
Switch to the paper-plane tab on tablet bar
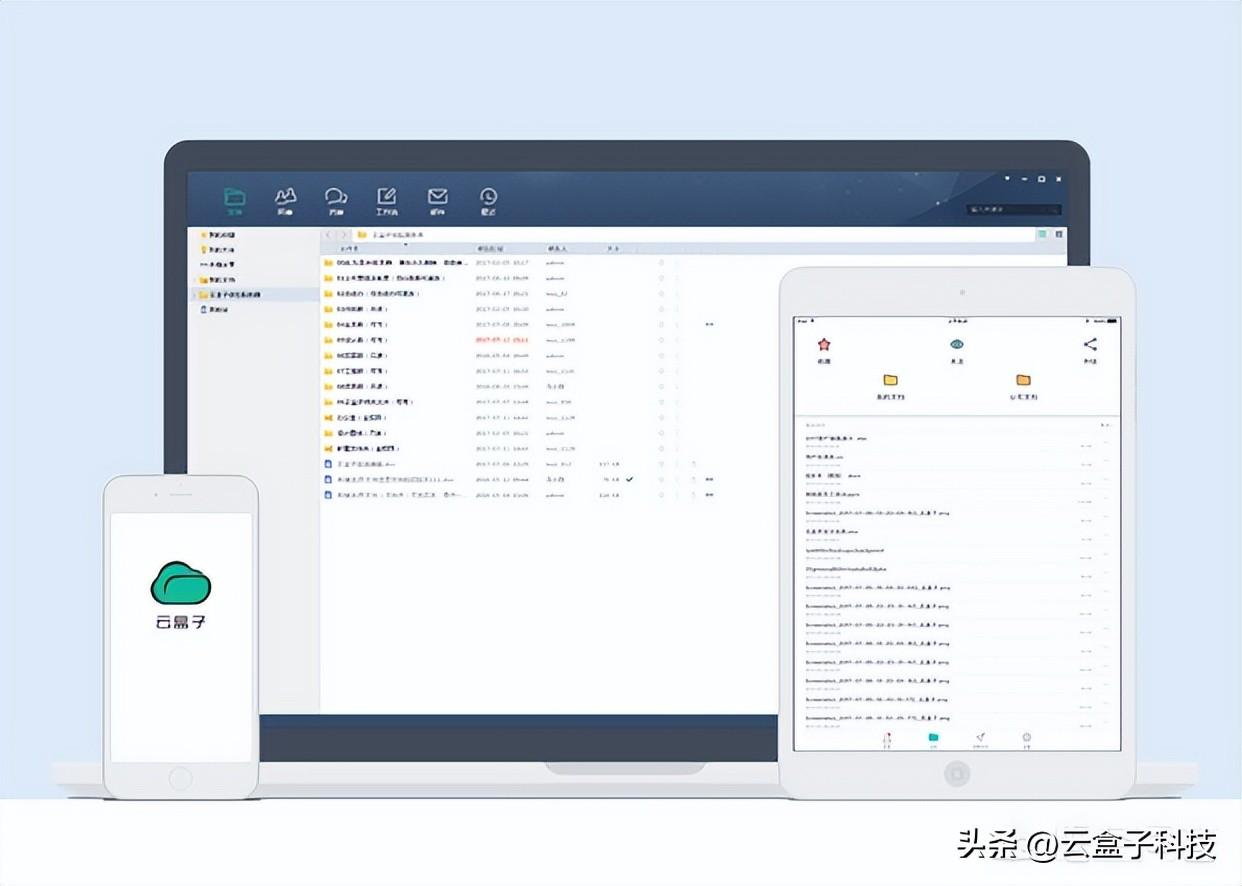pyautogui.click(x=981, y=739)
